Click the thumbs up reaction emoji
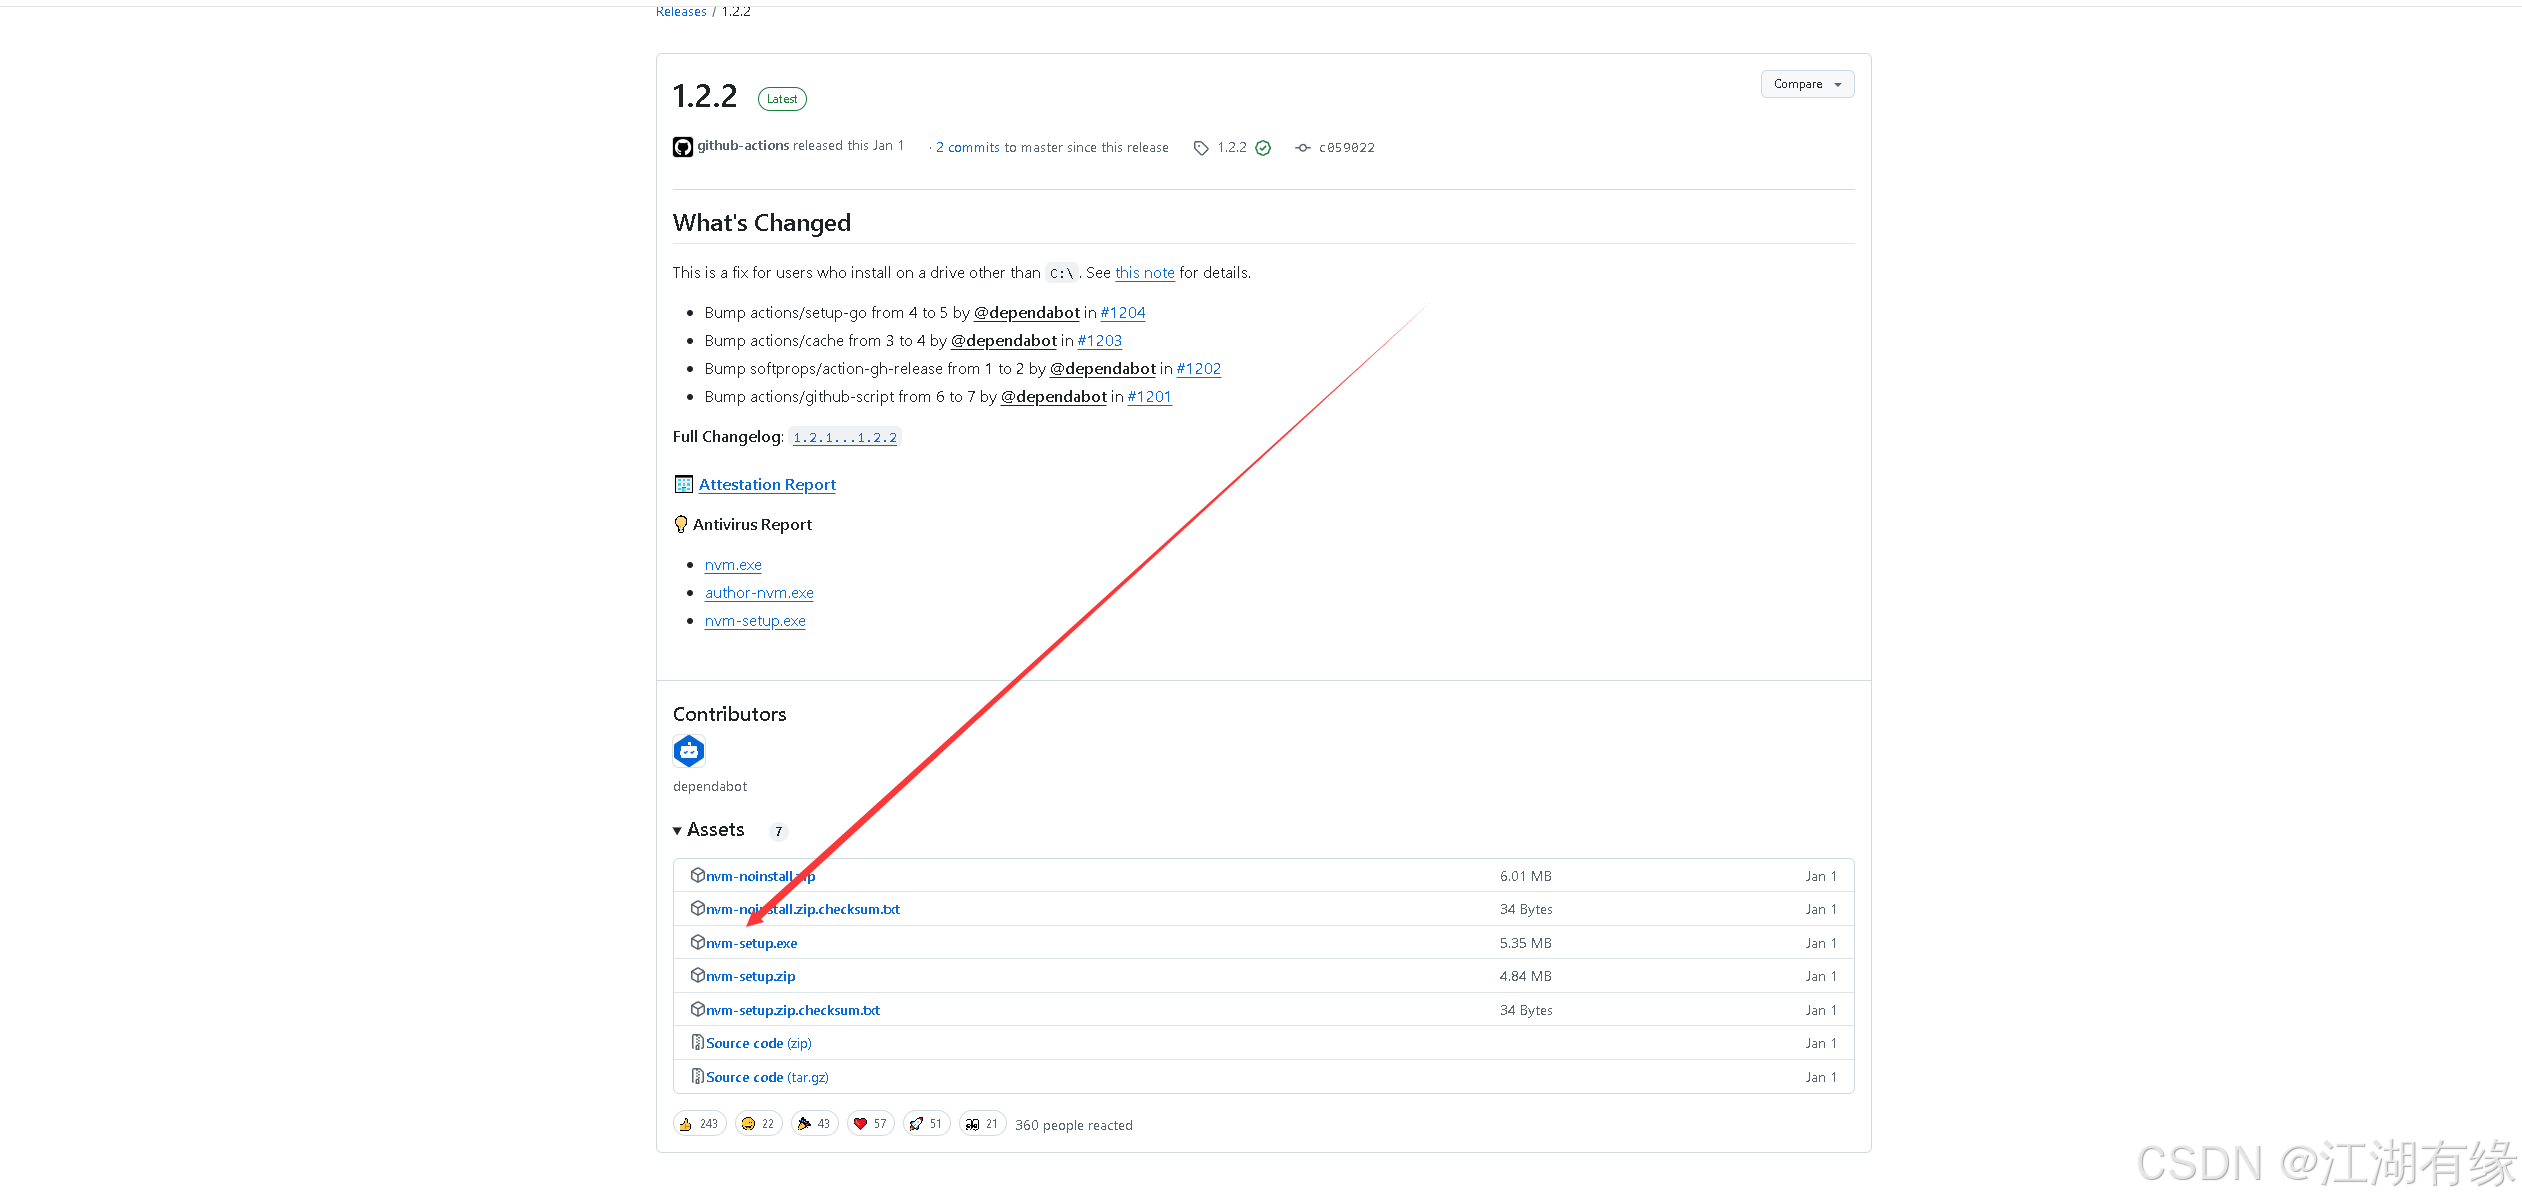 coord(686,1124)
